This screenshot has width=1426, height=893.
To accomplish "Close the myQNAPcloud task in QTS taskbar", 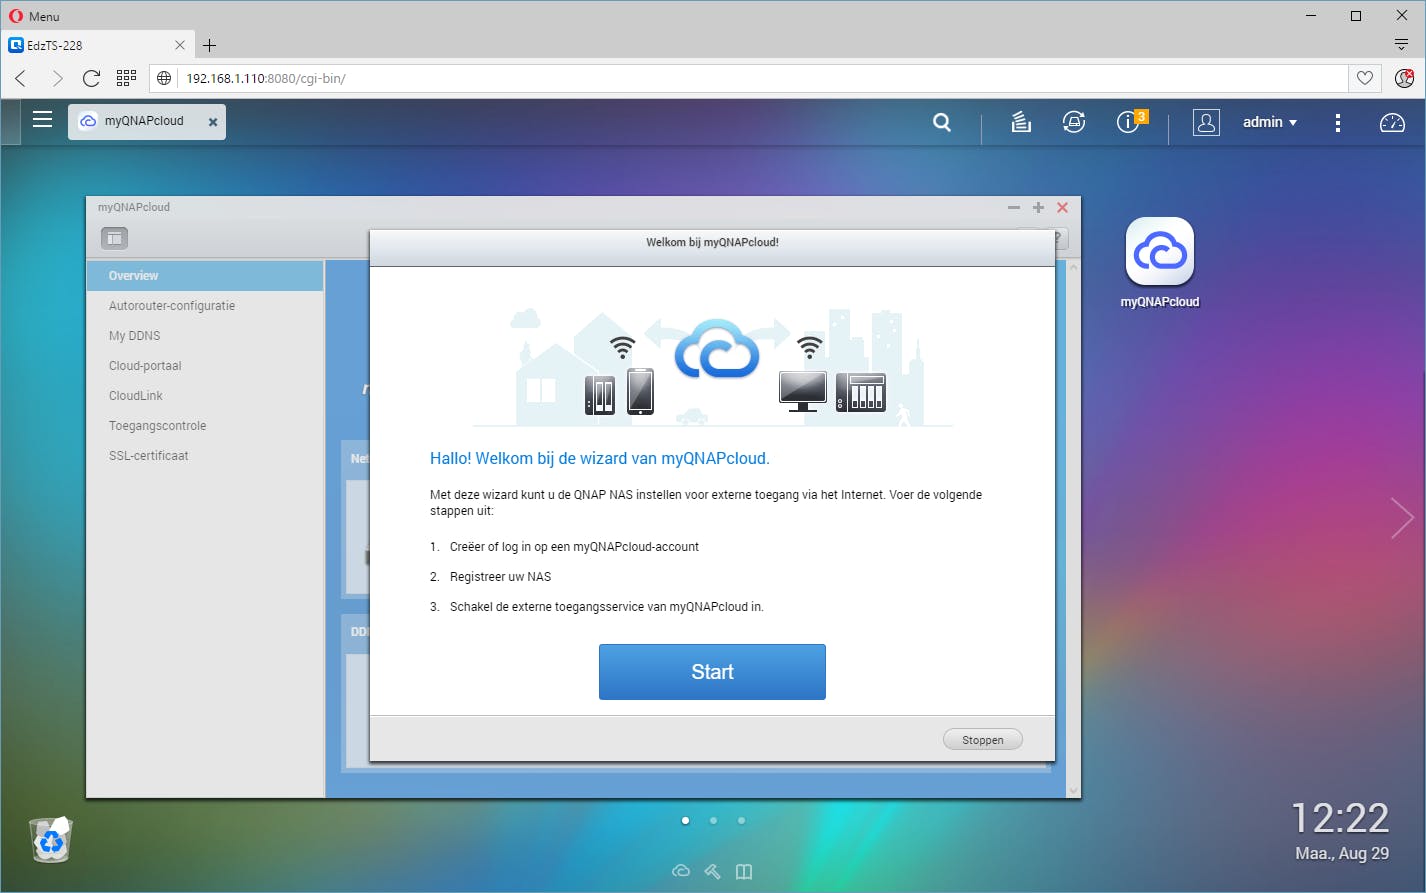I will click(x=213, y=122).
